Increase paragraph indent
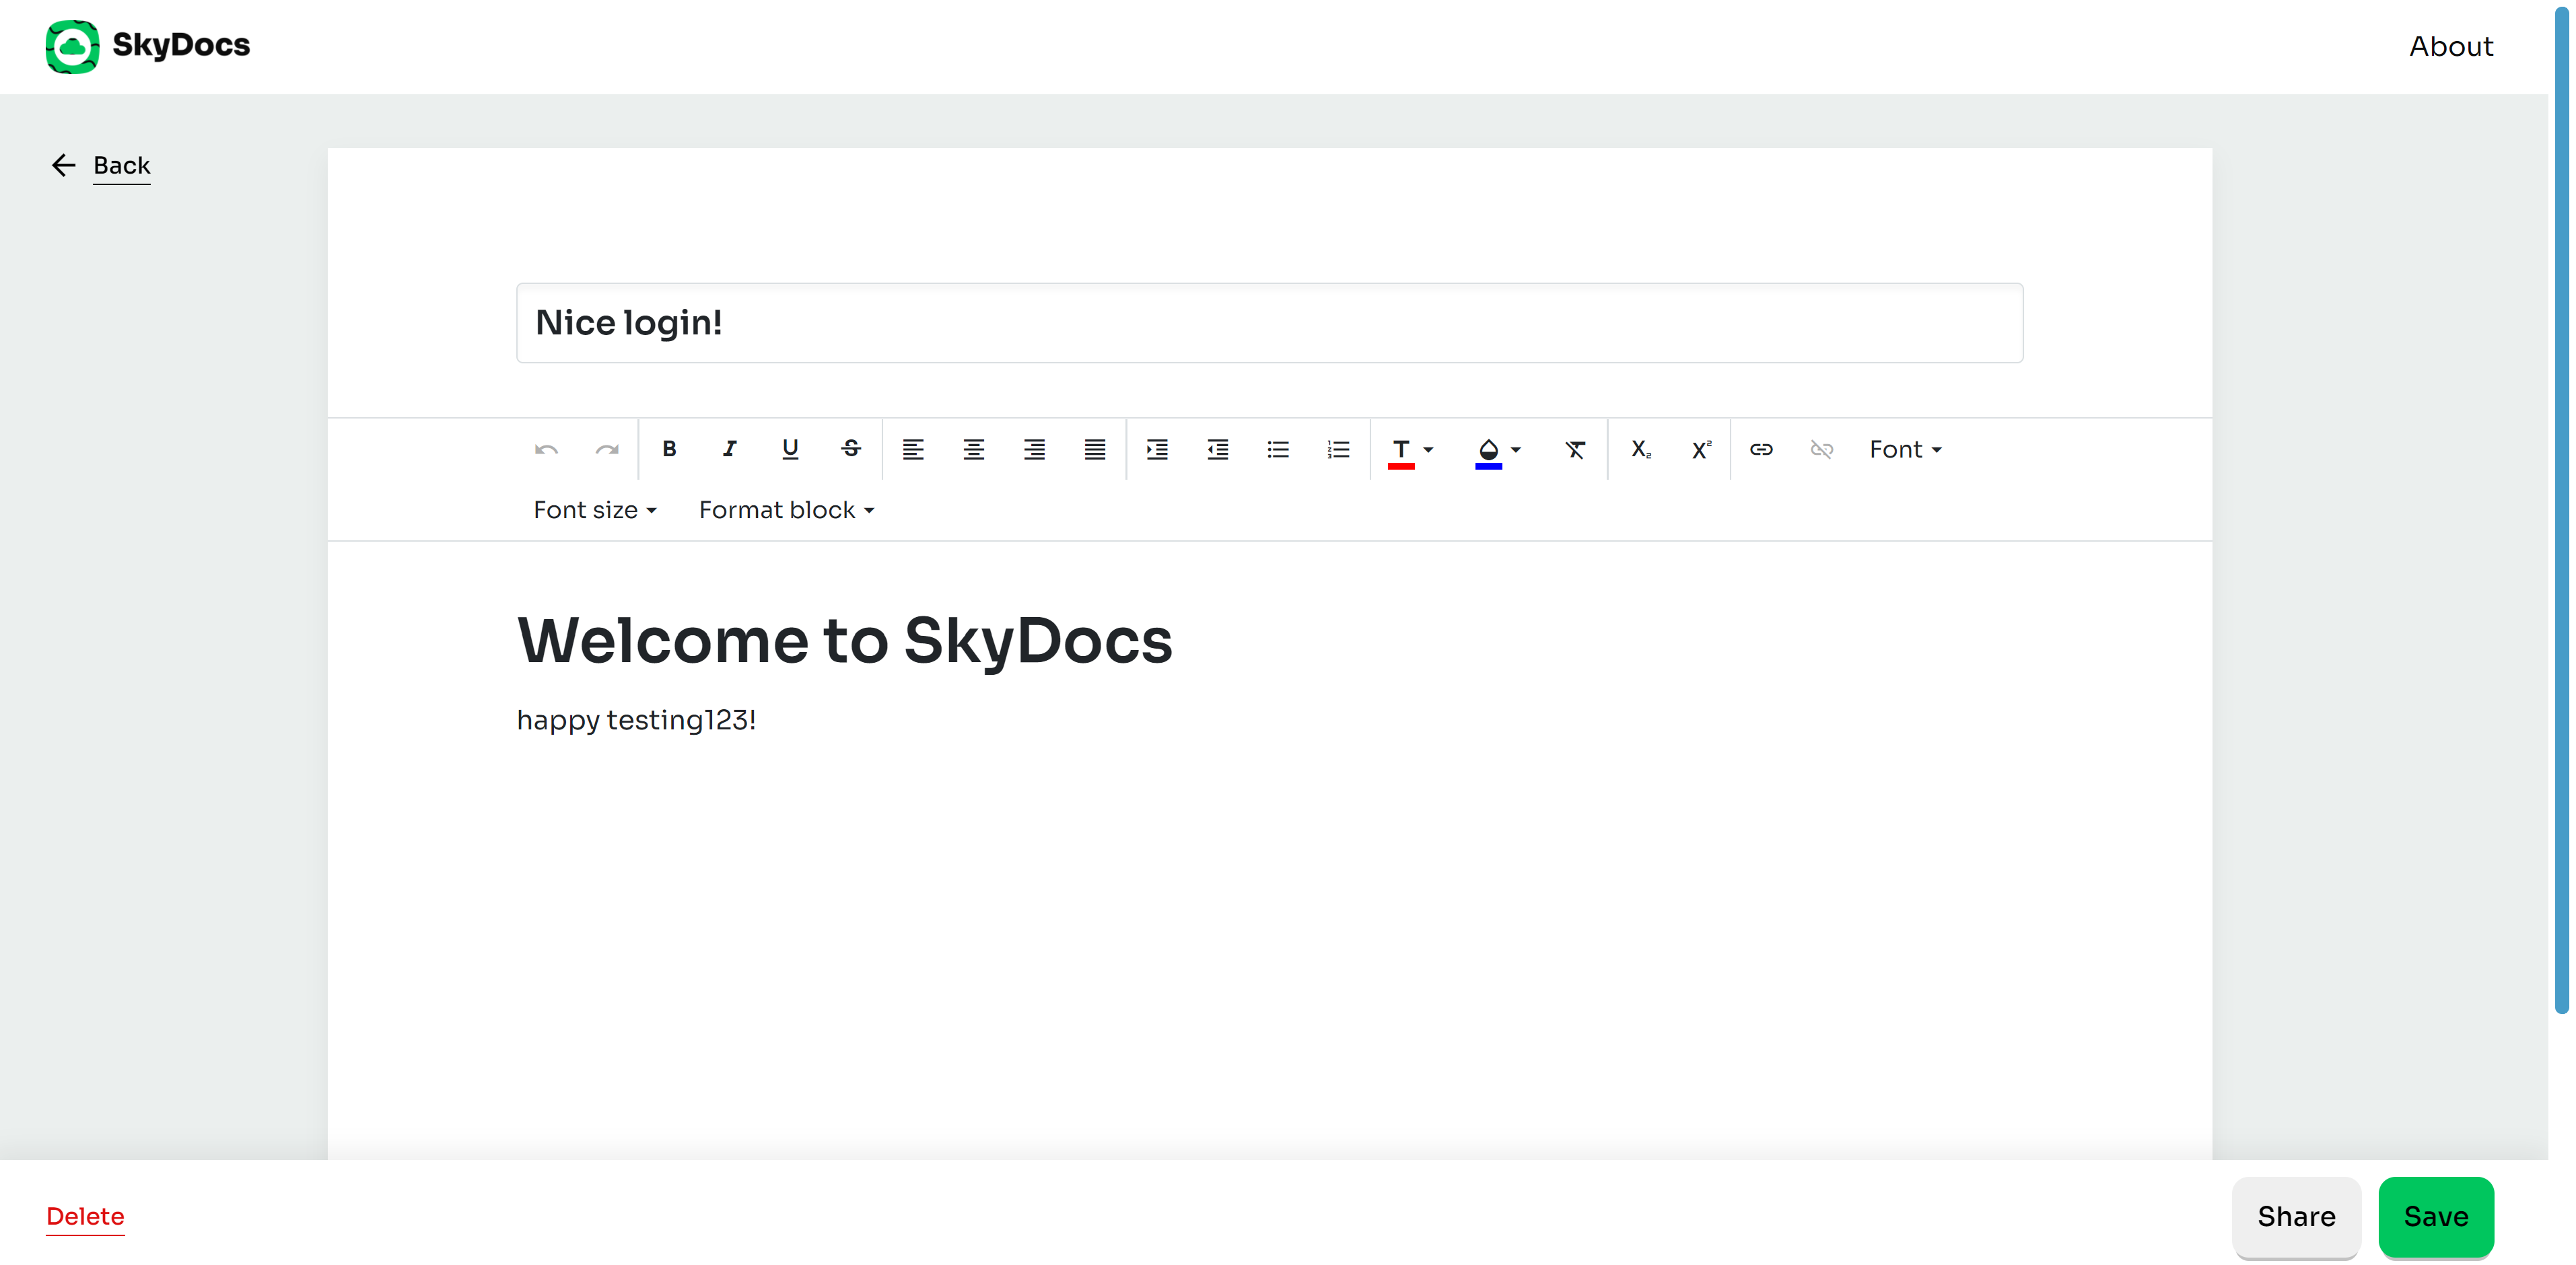The image size is (2576, 1265). click(x=1157, y=449)
